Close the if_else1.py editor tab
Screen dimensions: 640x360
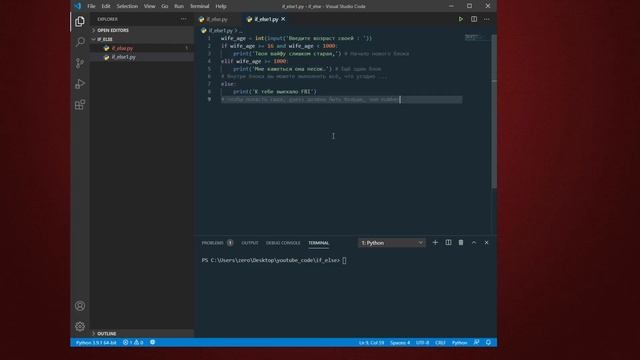pos(283,19)
